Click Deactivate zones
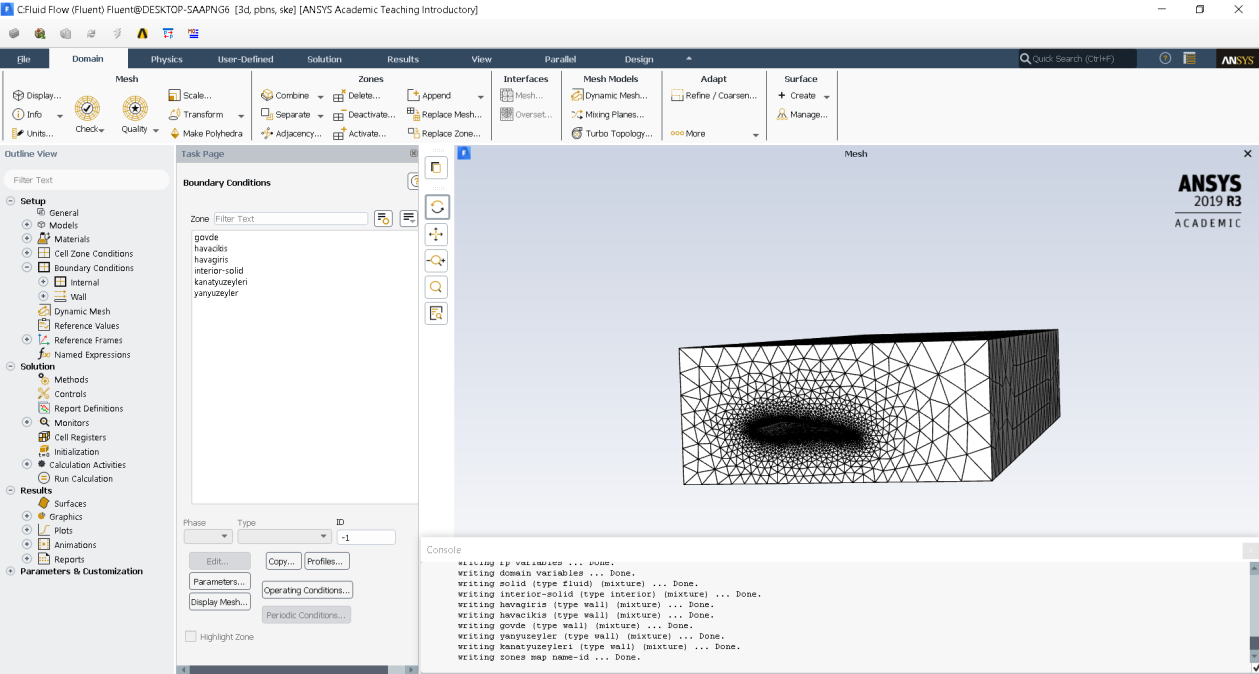Viewport: 1259px width, 674px height. [x=364, y=114]
